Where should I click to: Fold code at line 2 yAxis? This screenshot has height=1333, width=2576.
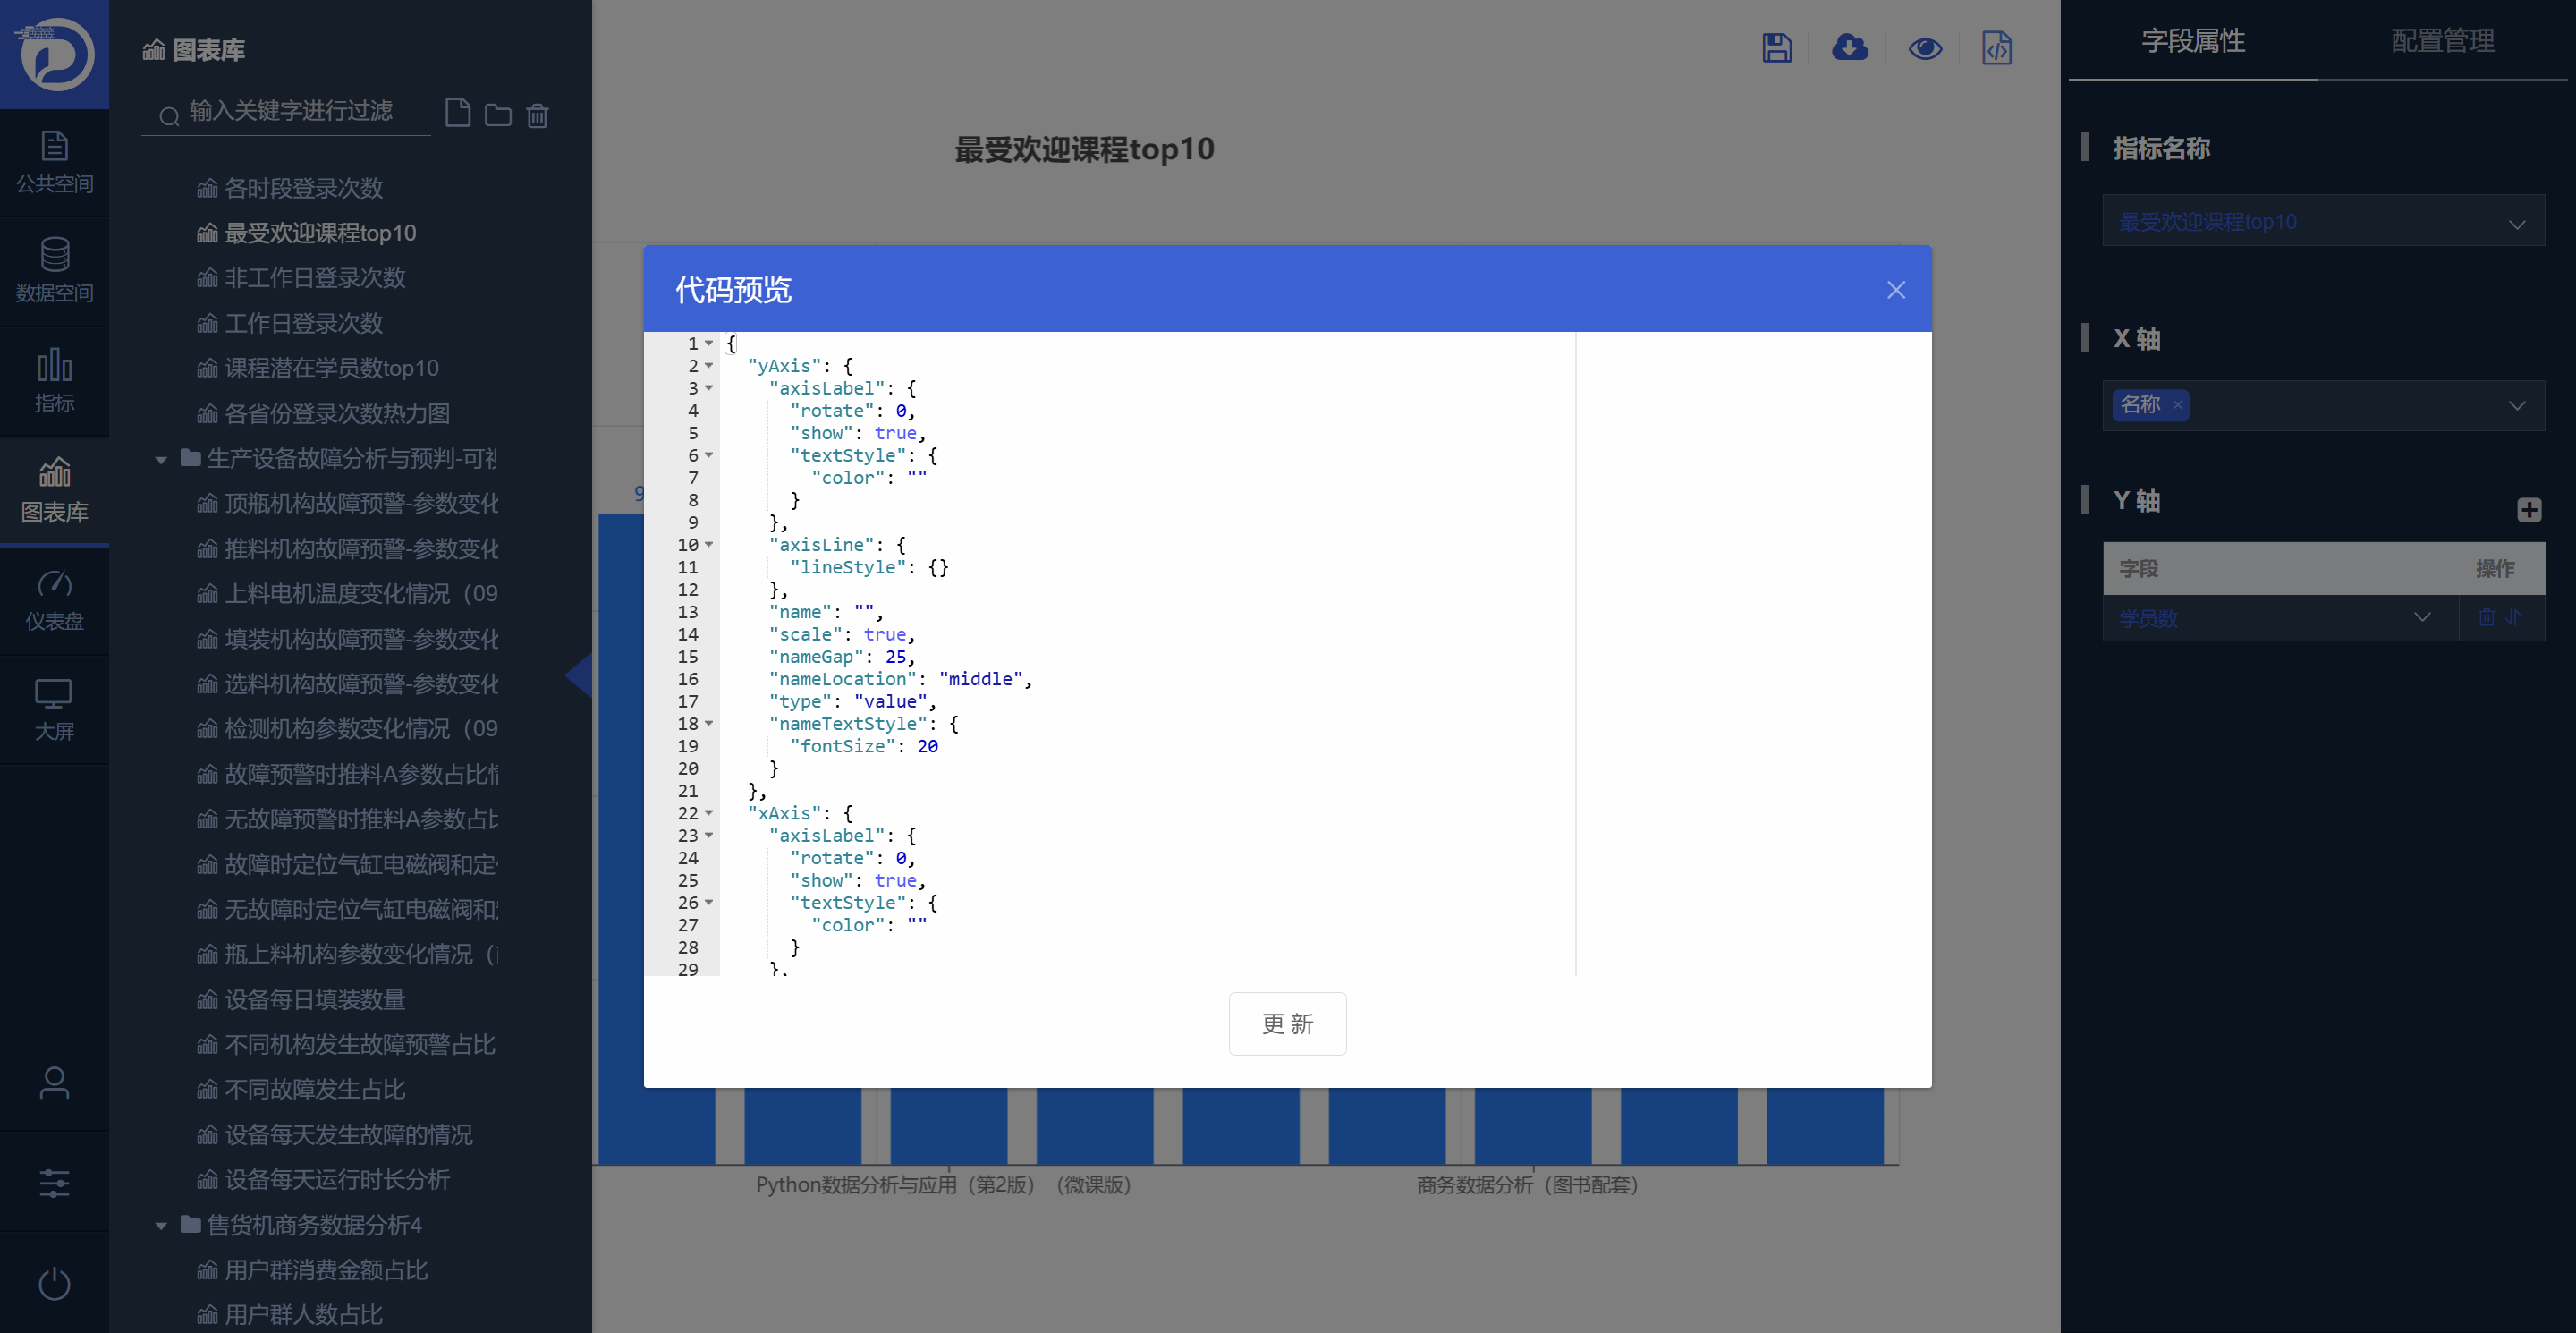click(x=709, y=366)
